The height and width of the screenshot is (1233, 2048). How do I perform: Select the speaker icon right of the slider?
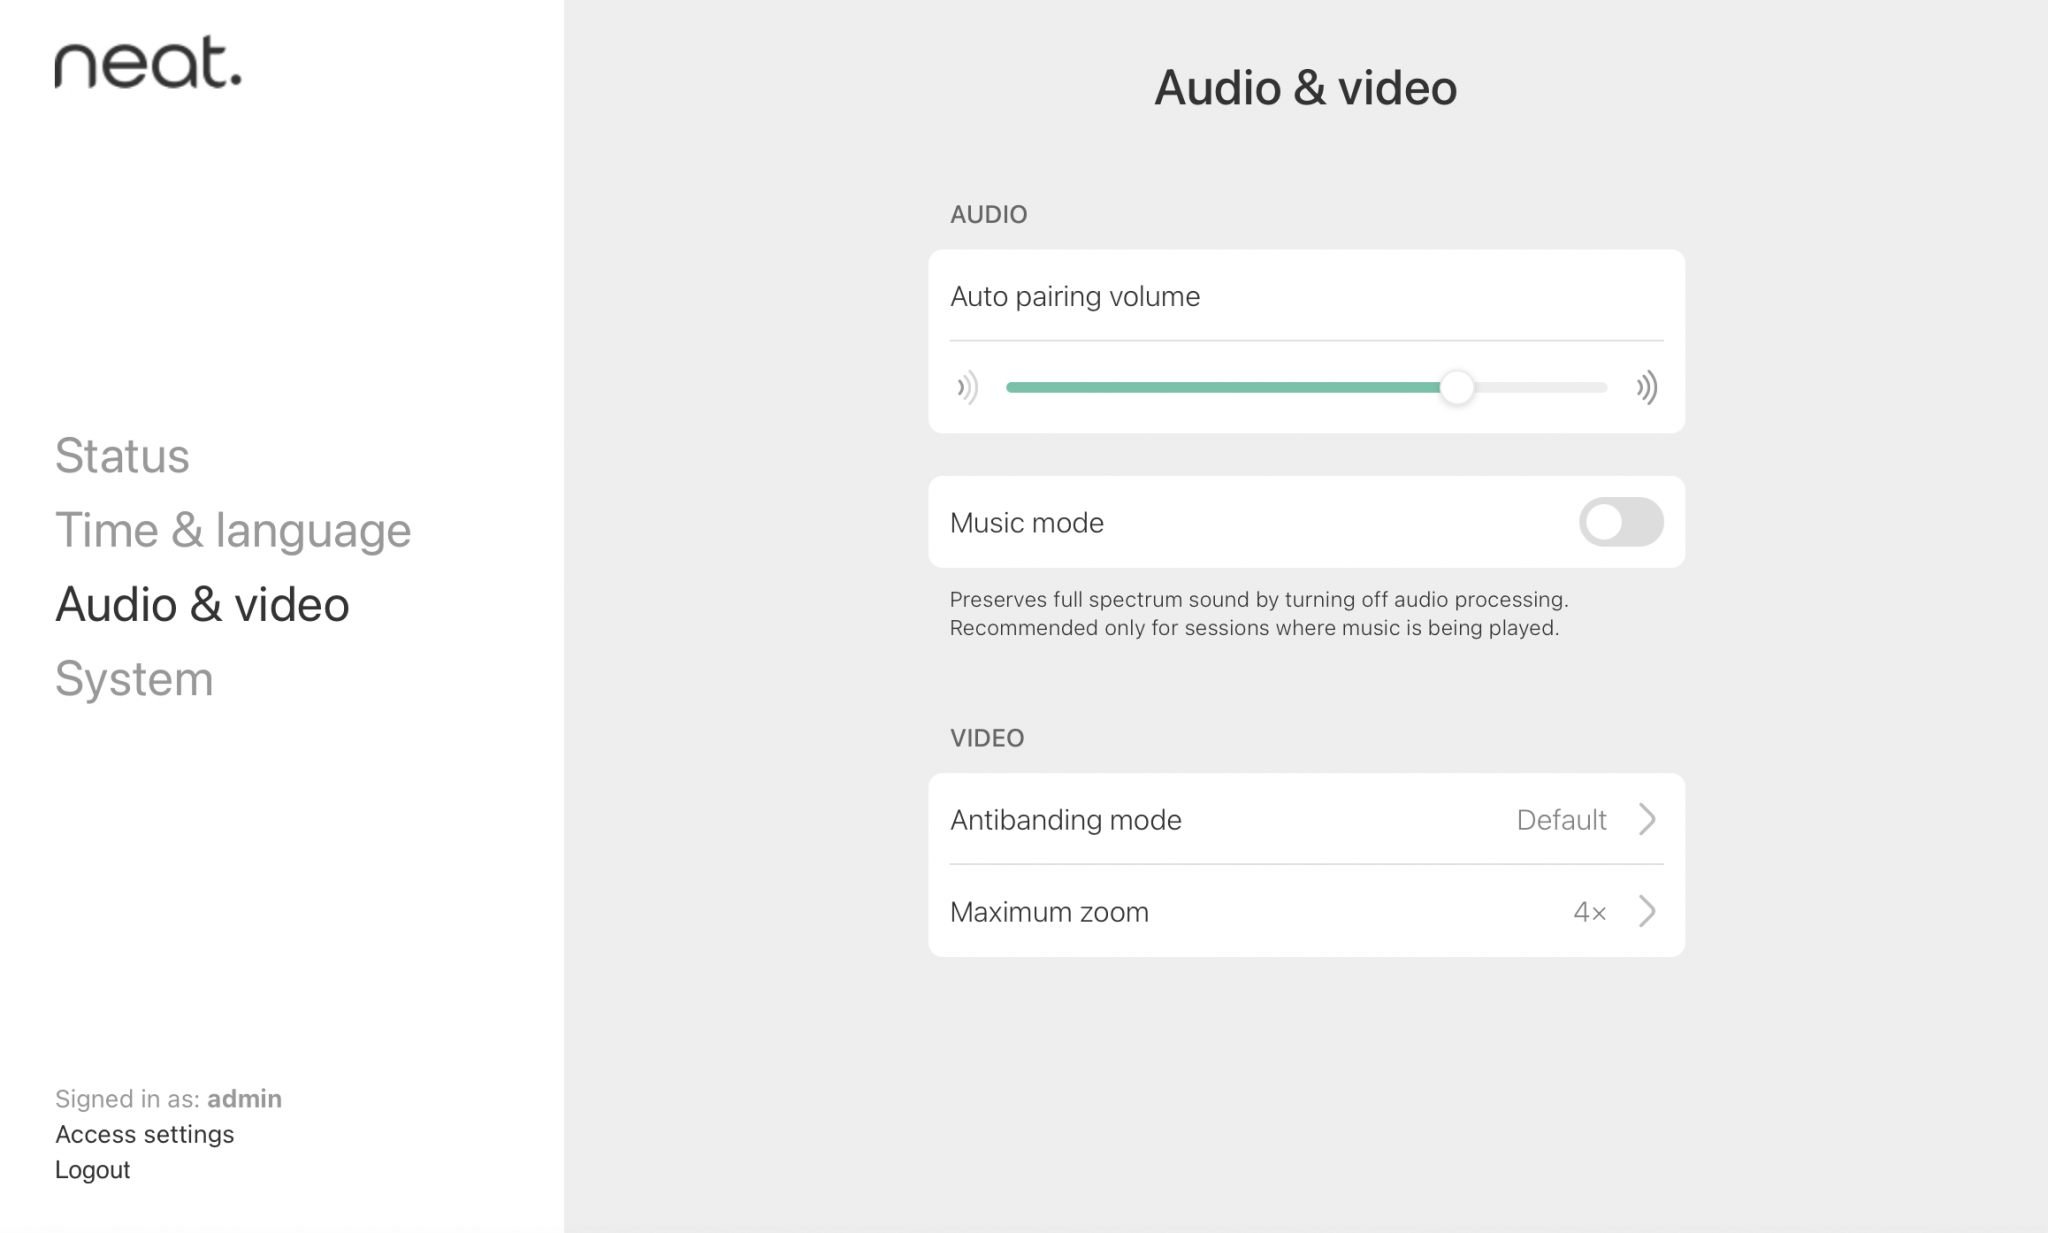point(1646,388)
